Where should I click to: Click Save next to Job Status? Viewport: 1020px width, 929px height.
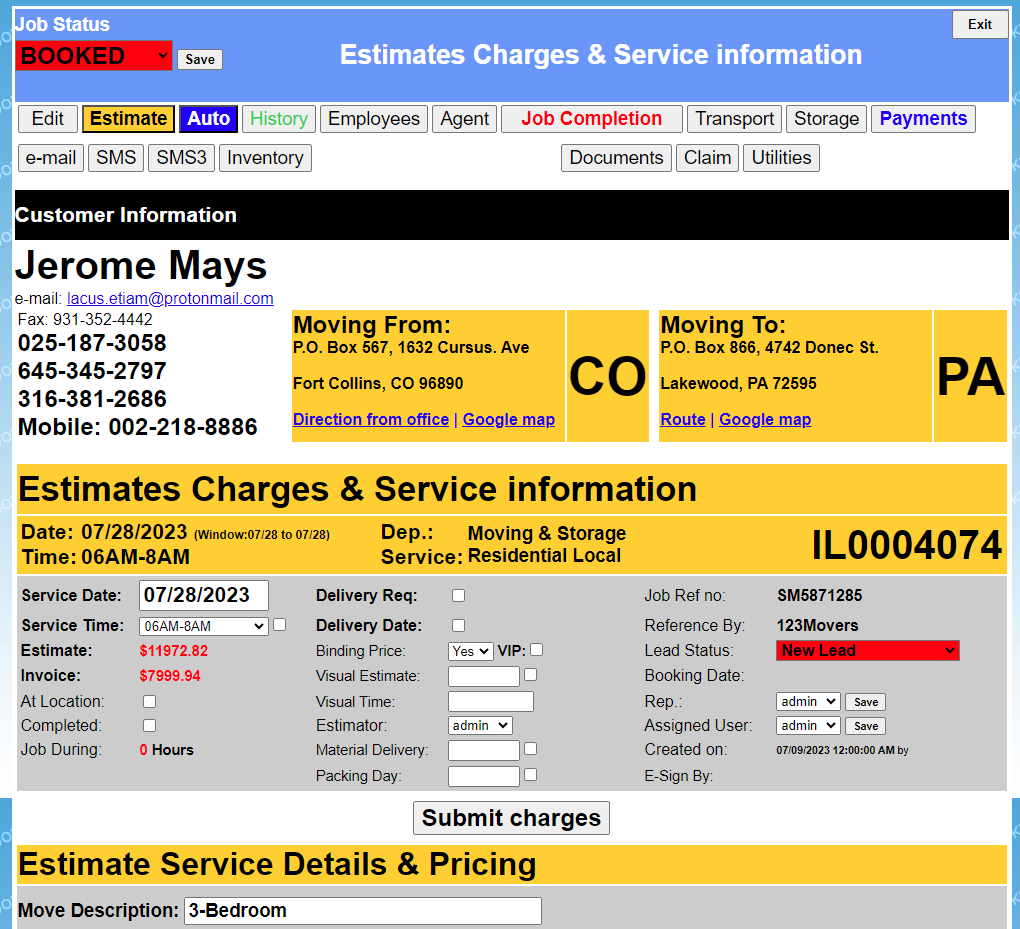click(x=200, y=59)
